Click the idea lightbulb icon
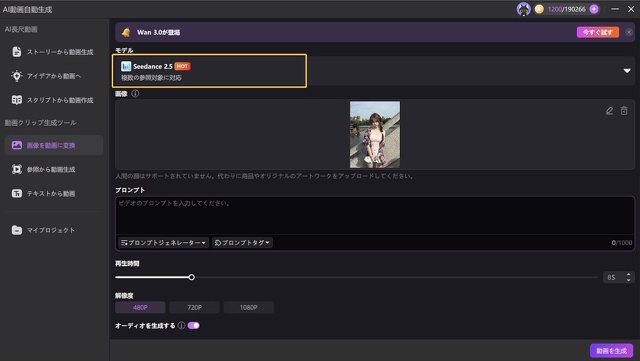The width and height of the screenshot is (640, 361). 17,76
